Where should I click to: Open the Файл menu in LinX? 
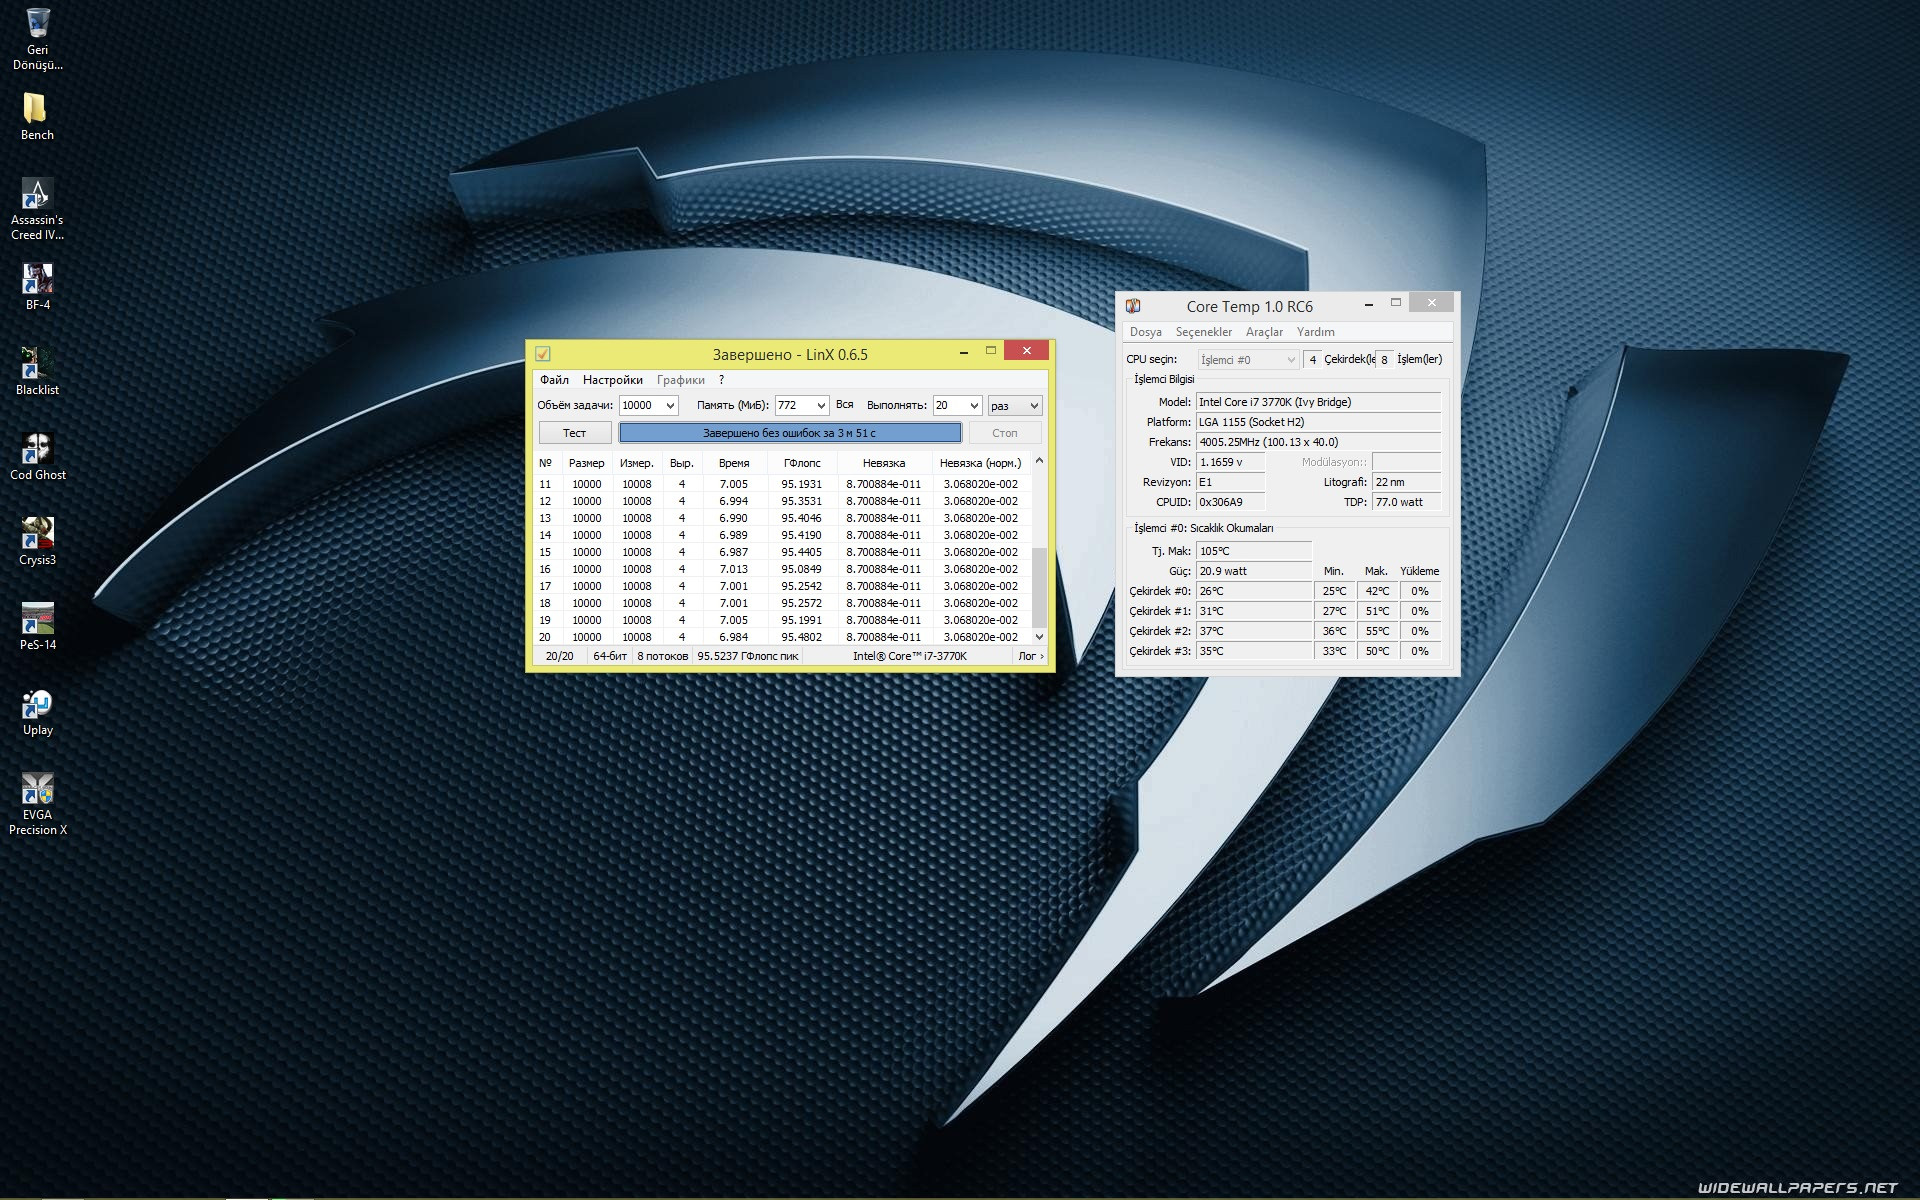coord(554,380)
